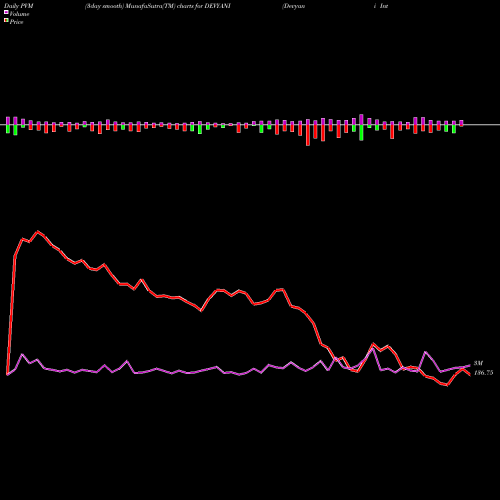The image size is (500, 500).
Task: Click the 'Daily PVM' title text
Action: coord(19,6)
